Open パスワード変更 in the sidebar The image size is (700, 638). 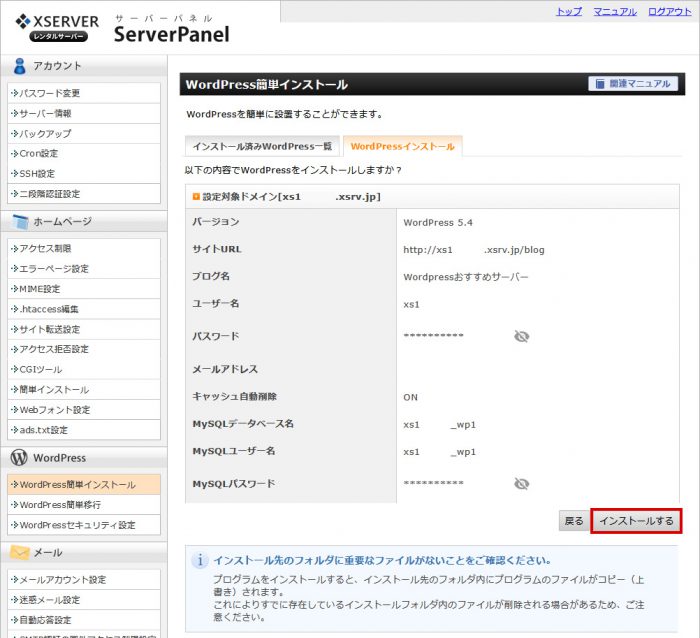tap(84, 93)
